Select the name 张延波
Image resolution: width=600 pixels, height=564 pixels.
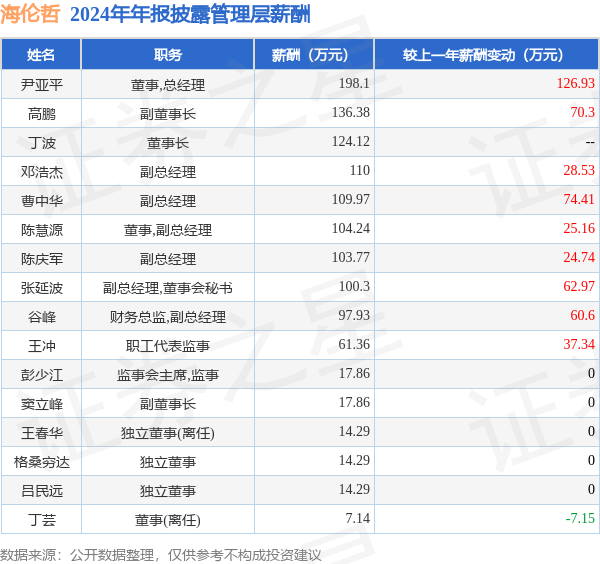click(x=41, y=288)
